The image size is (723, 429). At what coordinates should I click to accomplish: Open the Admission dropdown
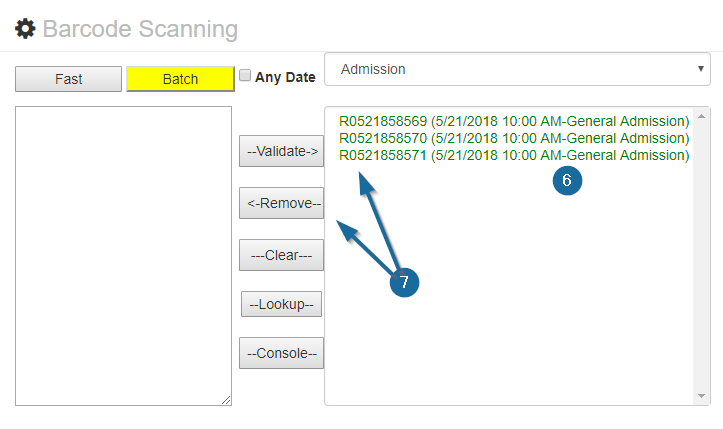517,69
